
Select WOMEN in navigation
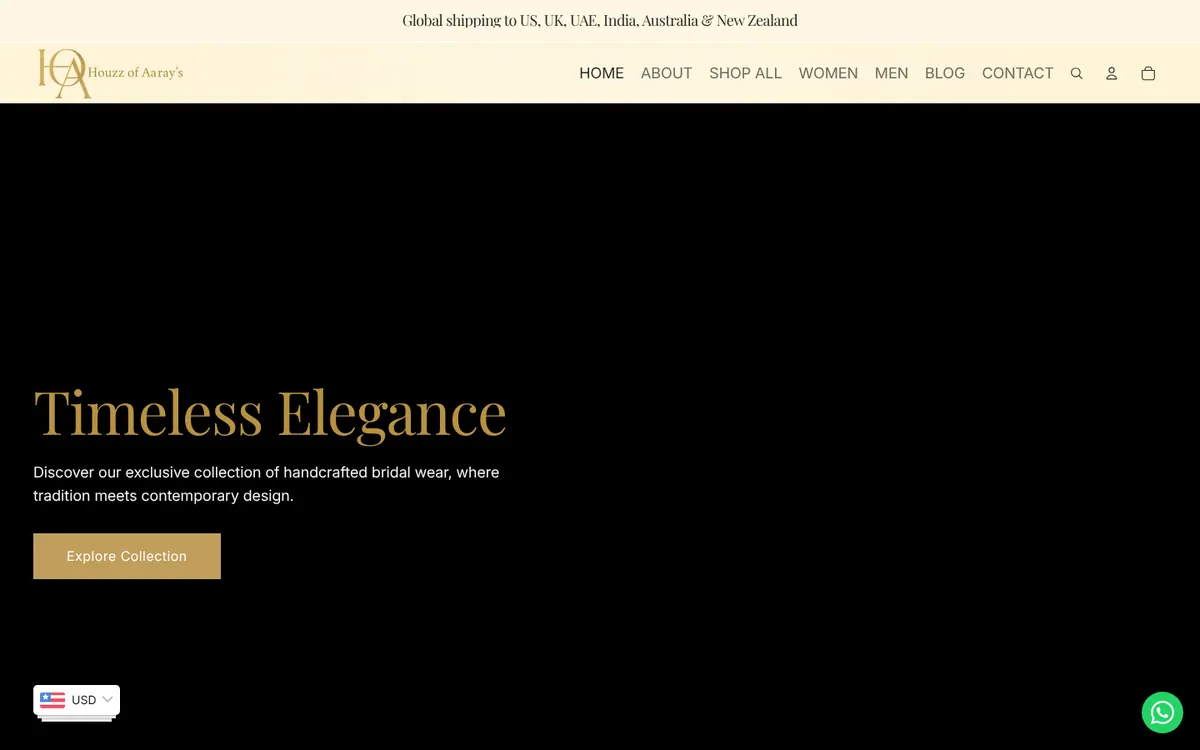[828, 73]
